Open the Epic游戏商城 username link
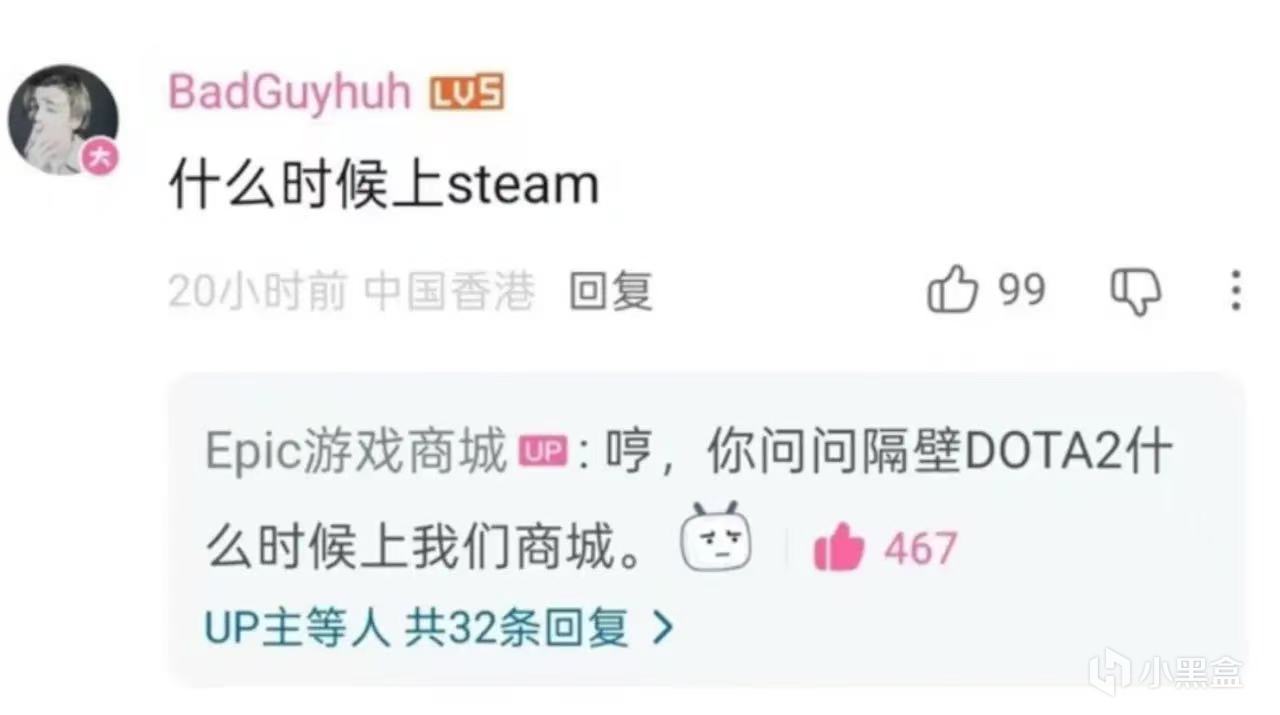Viewport: 1280px width, 715px height. [357, 453]
